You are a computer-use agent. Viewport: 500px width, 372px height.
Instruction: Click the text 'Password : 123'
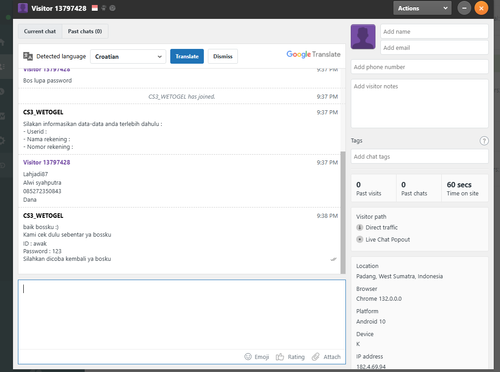[42, 251]
